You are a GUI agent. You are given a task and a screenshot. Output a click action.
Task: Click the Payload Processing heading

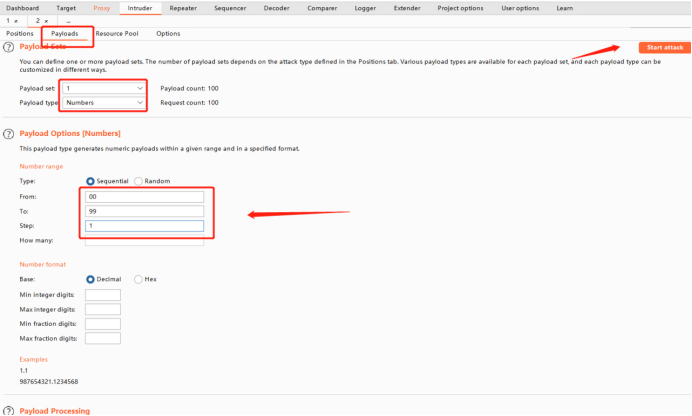point(54,411)
